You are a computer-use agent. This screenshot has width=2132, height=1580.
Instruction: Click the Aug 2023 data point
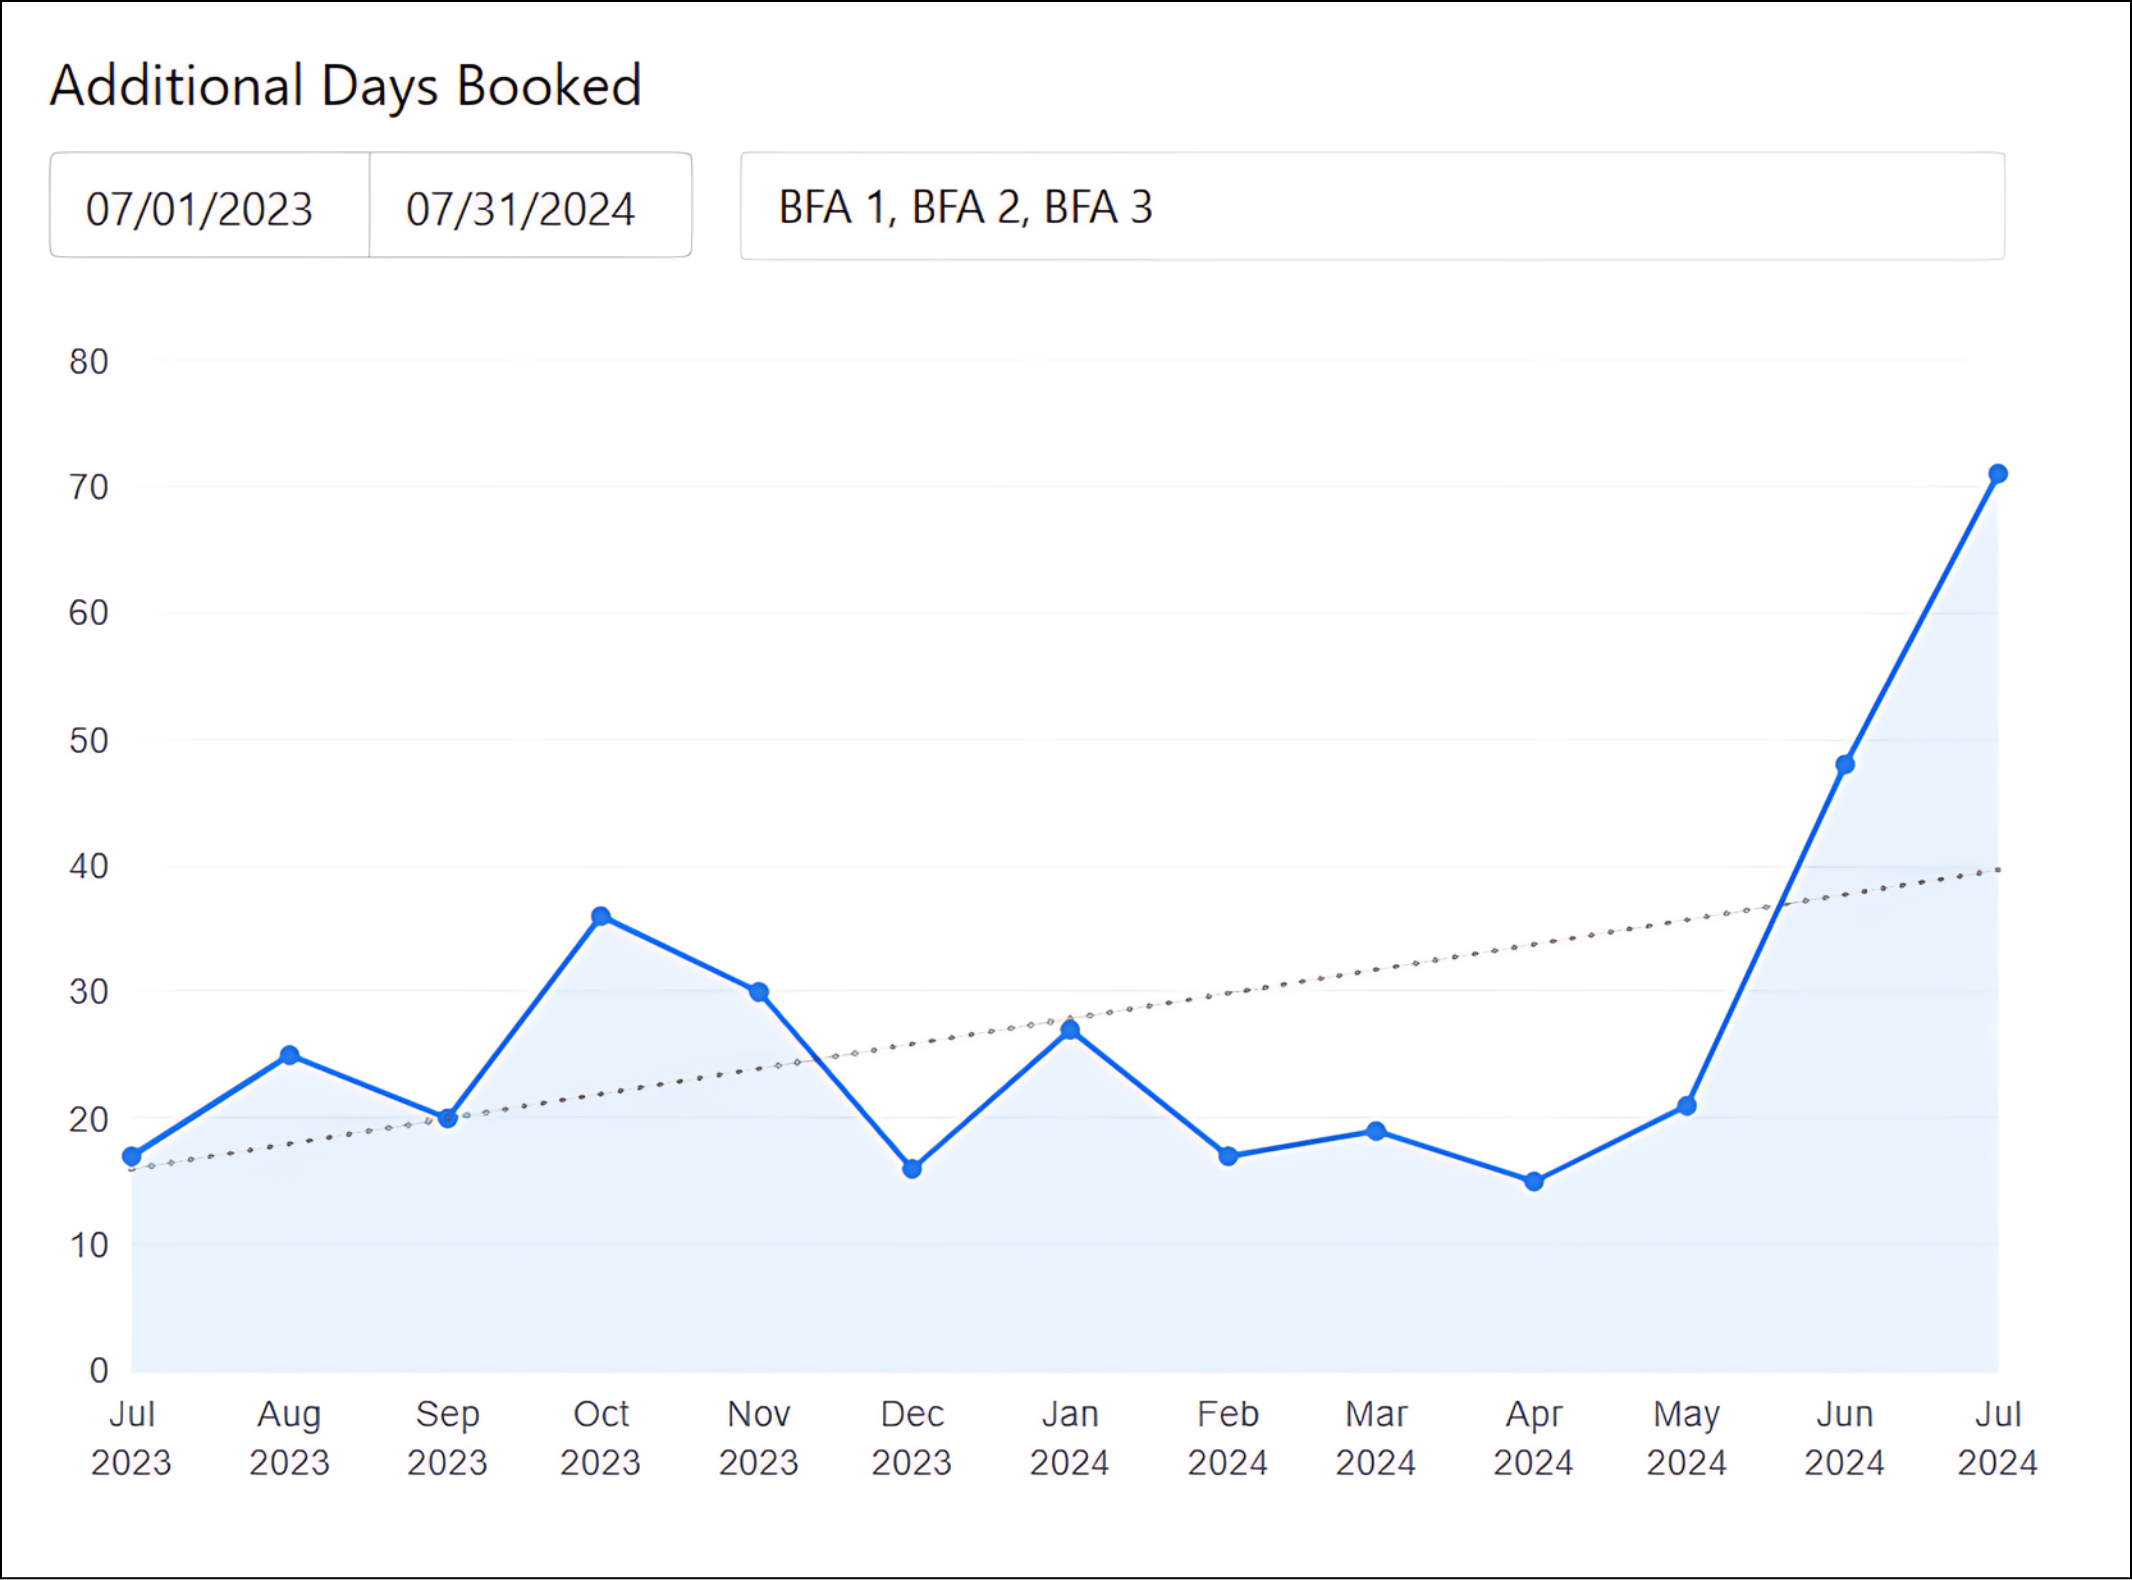pos(290,1055)
